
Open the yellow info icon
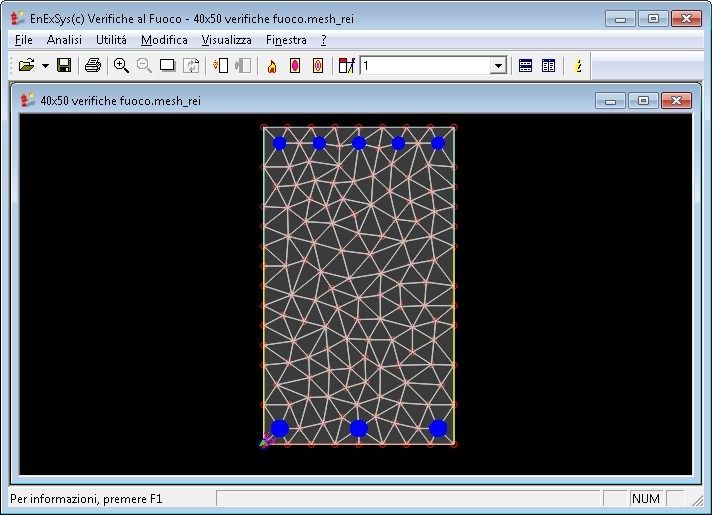578,66
